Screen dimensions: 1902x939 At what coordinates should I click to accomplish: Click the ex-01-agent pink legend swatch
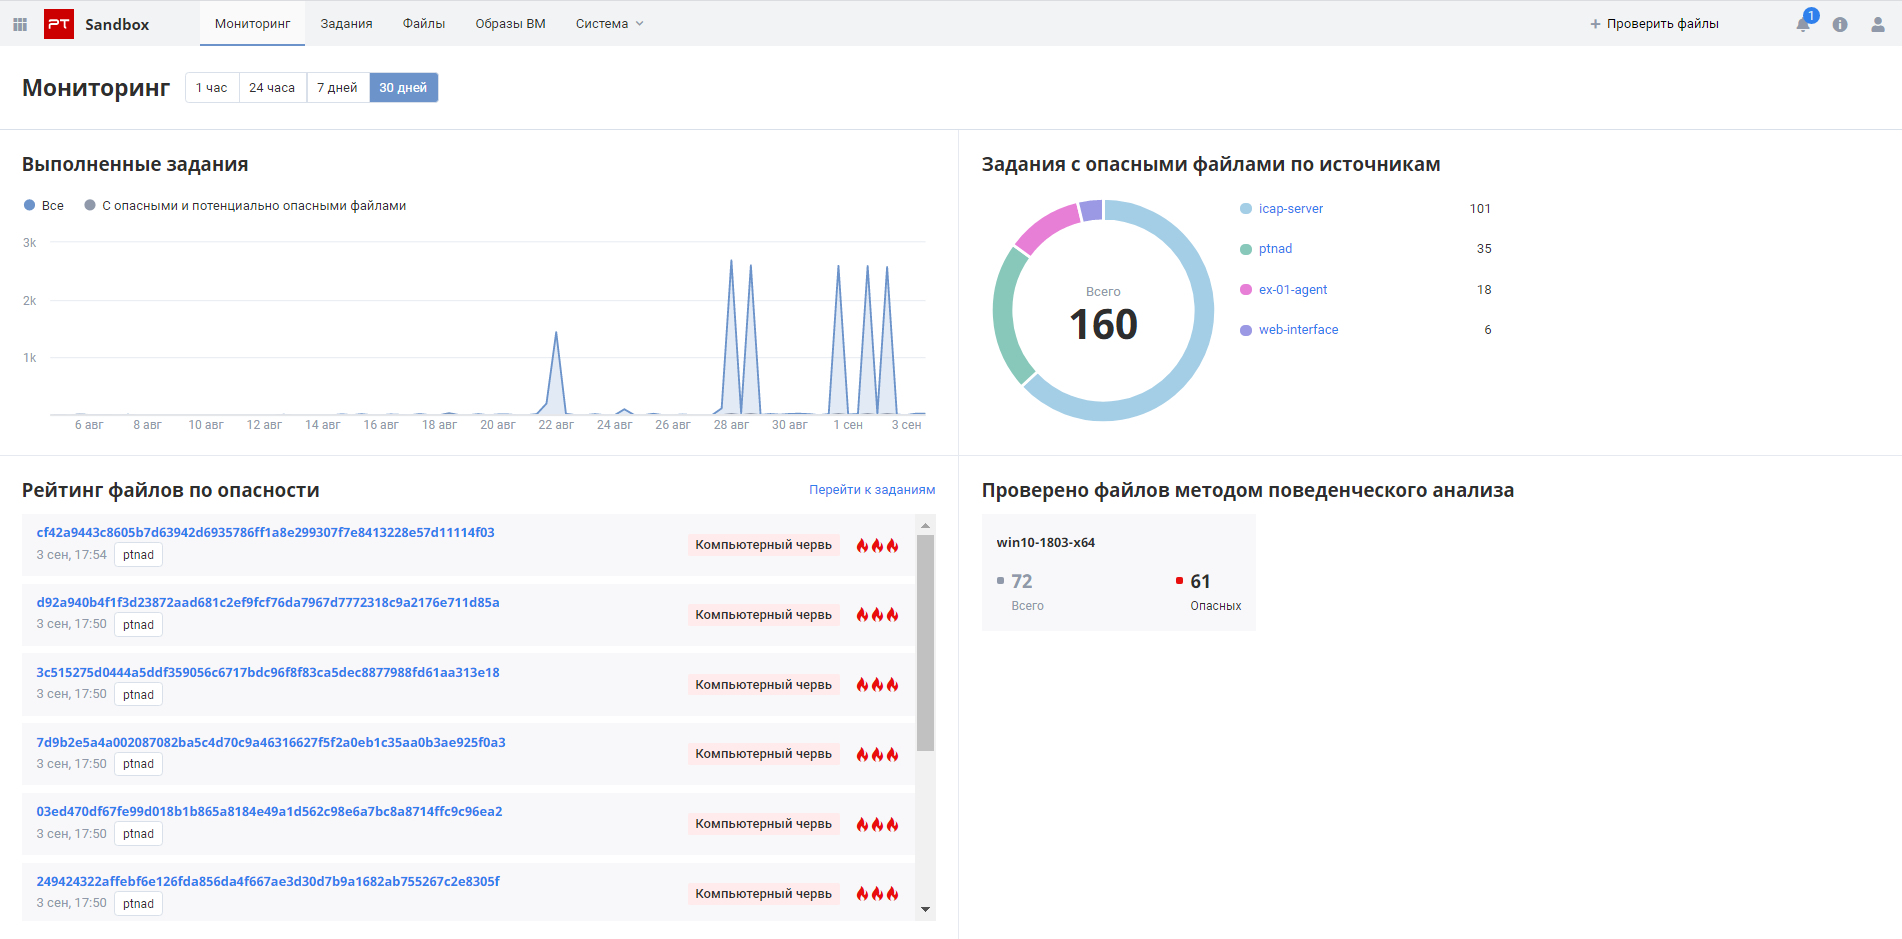pos(1246,290)
